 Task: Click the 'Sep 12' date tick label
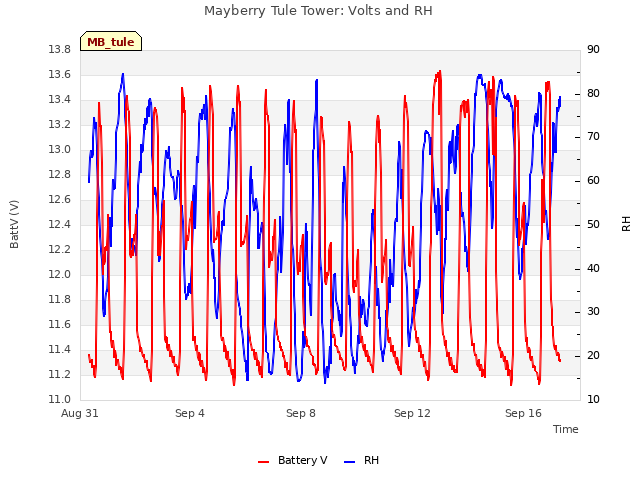pyautogui.click(x=412, y=413)
